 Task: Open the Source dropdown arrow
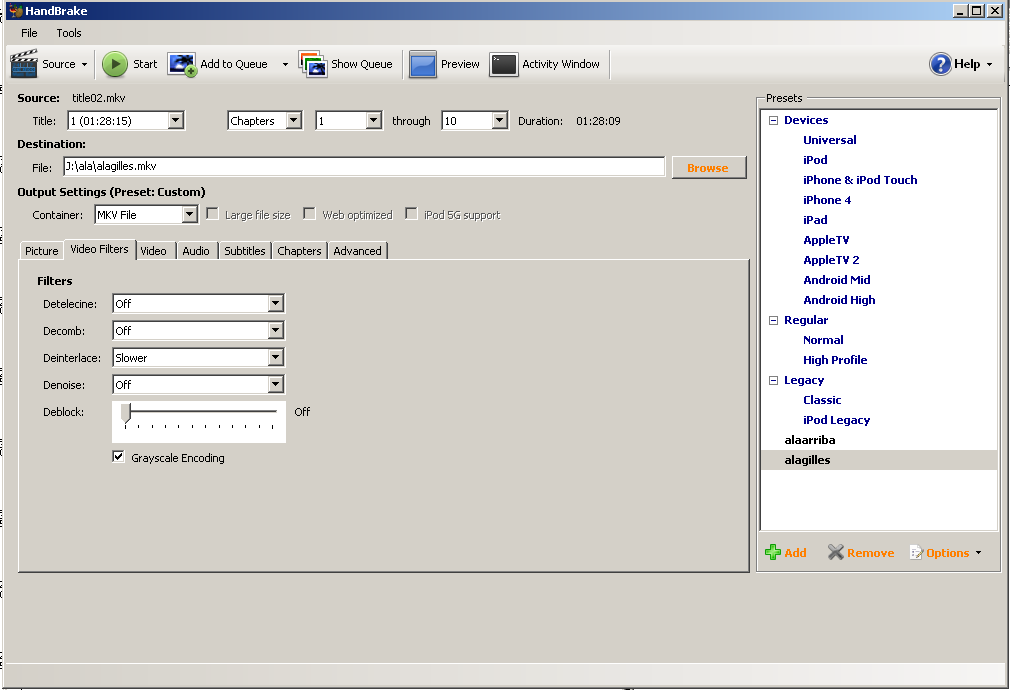click(84, 64)
